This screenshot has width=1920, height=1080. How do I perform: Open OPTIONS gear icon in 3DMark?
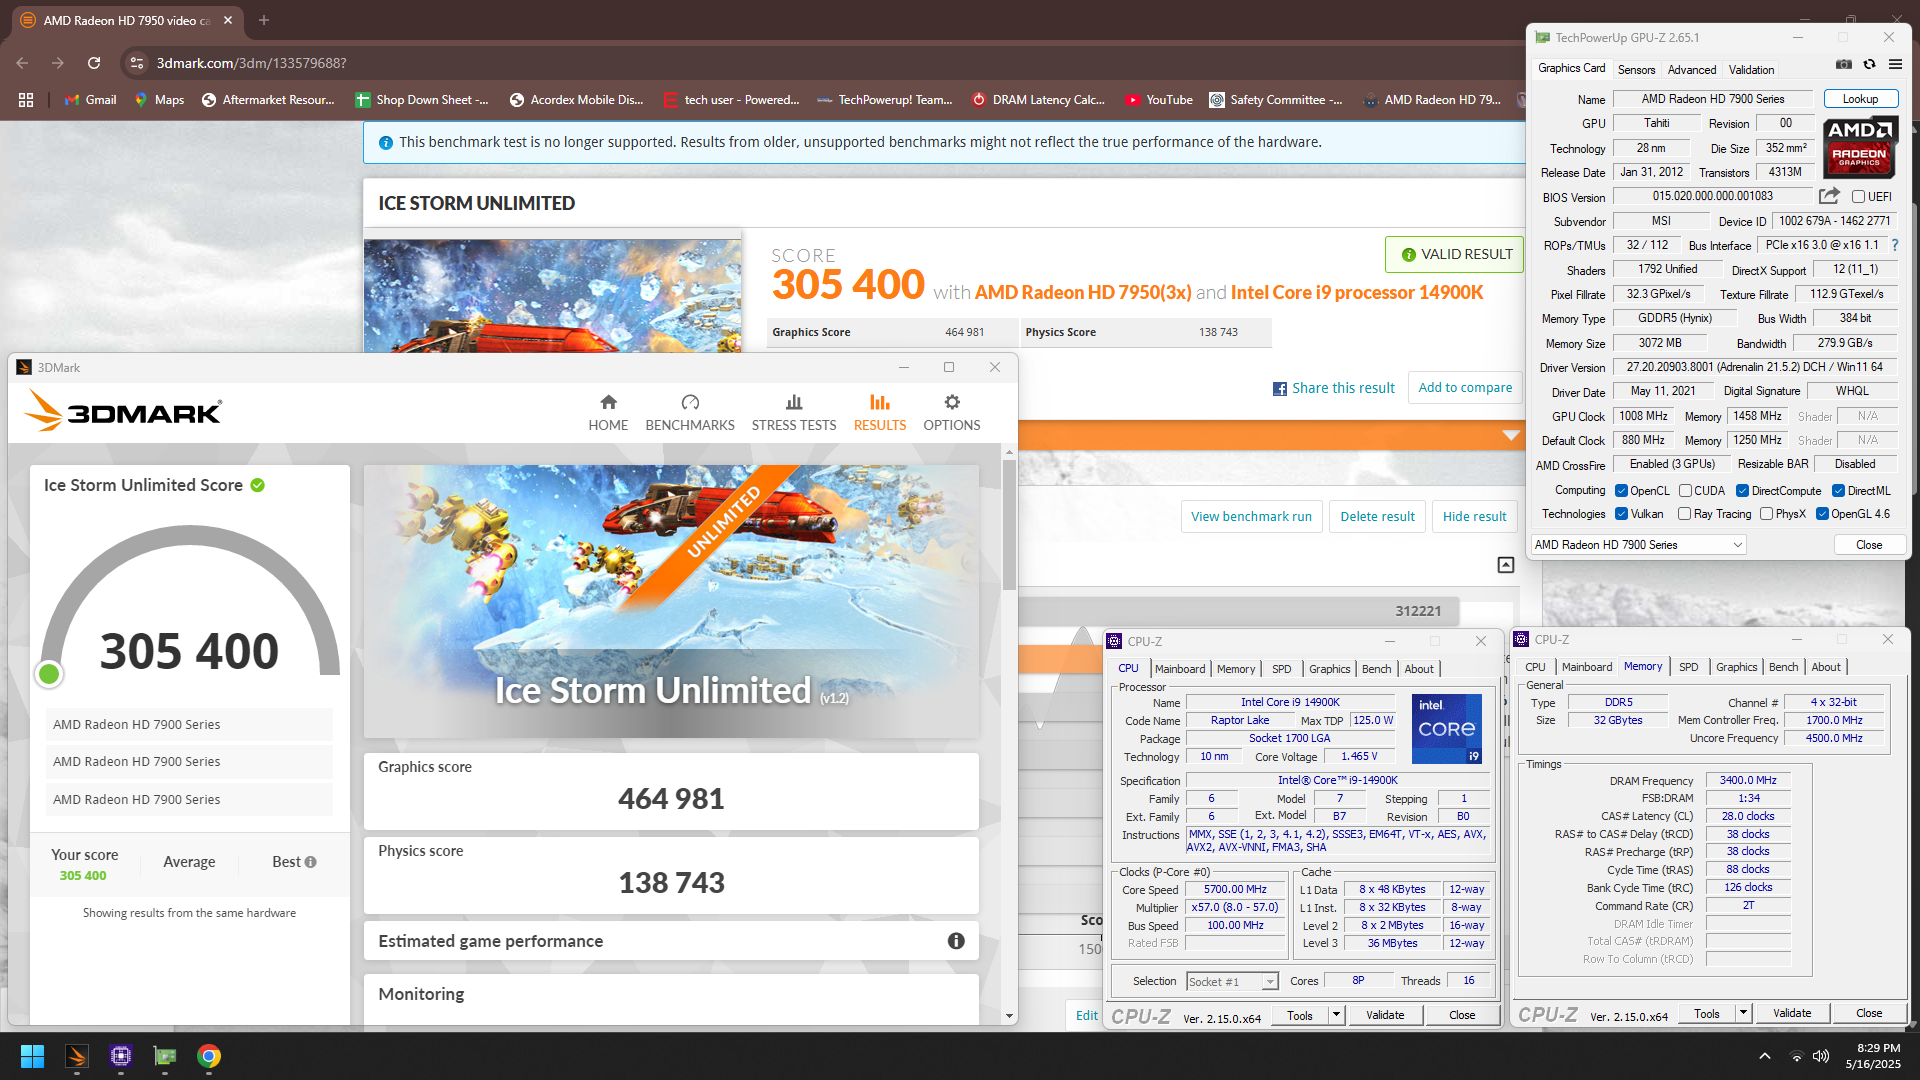[952, 402]
